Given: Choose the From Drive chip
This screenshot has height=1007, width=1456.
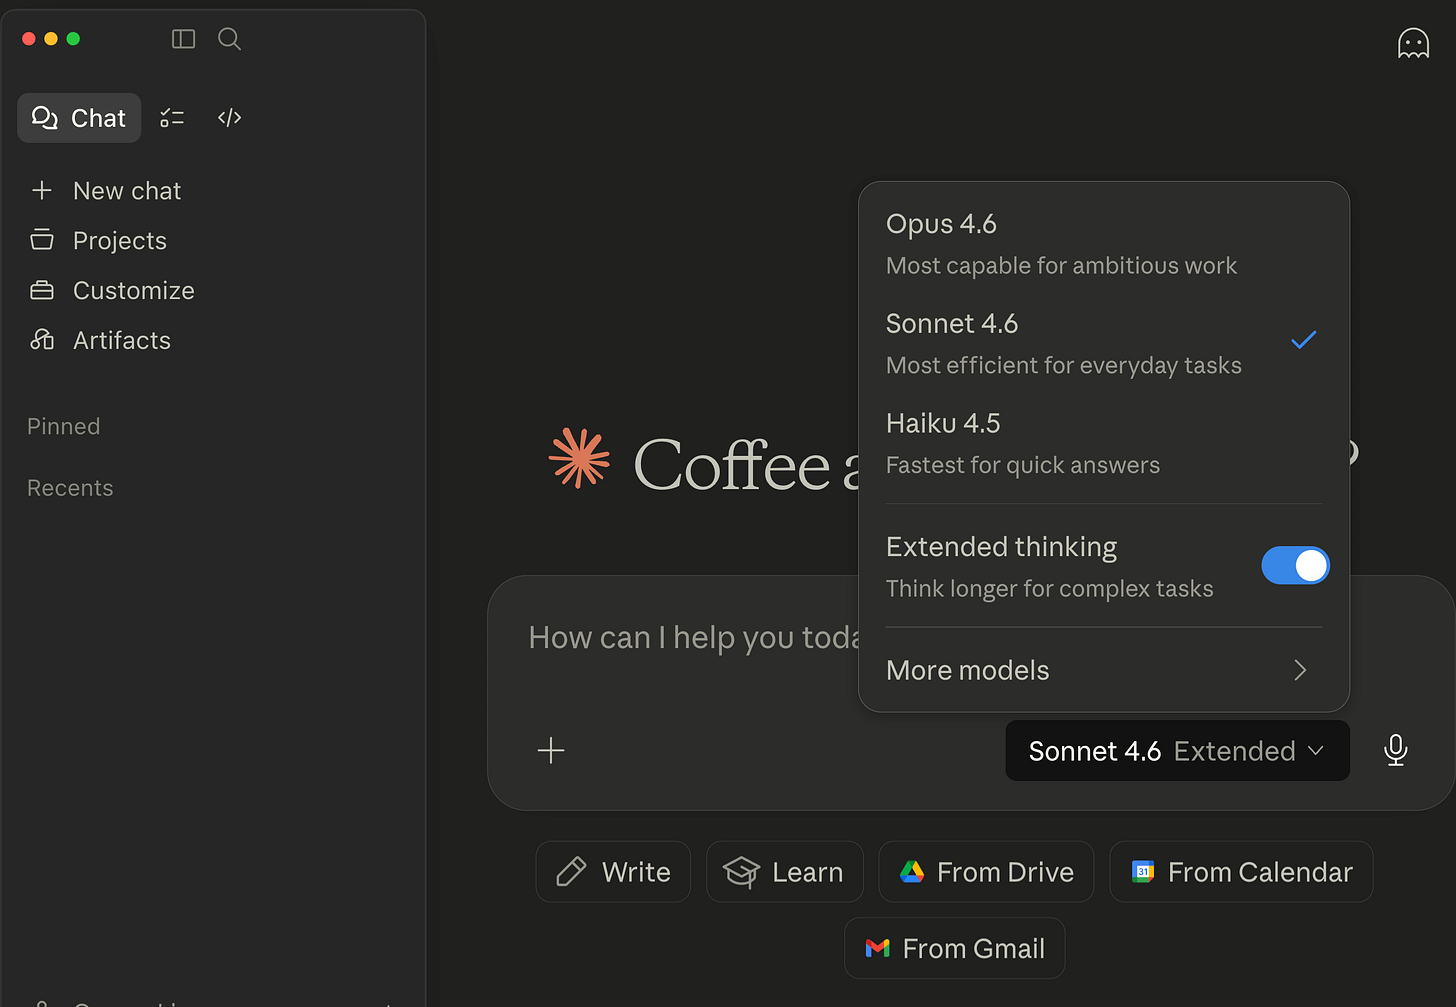Looking at the screenshot, I should pyautogui.click(x=986, y=872).
